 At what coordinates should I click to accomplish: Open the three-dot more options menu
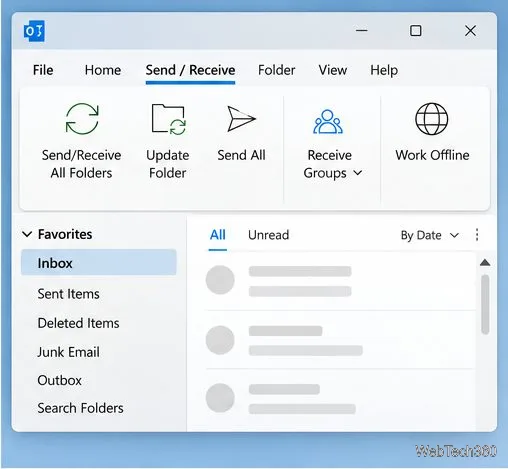[x=477, y=235]
